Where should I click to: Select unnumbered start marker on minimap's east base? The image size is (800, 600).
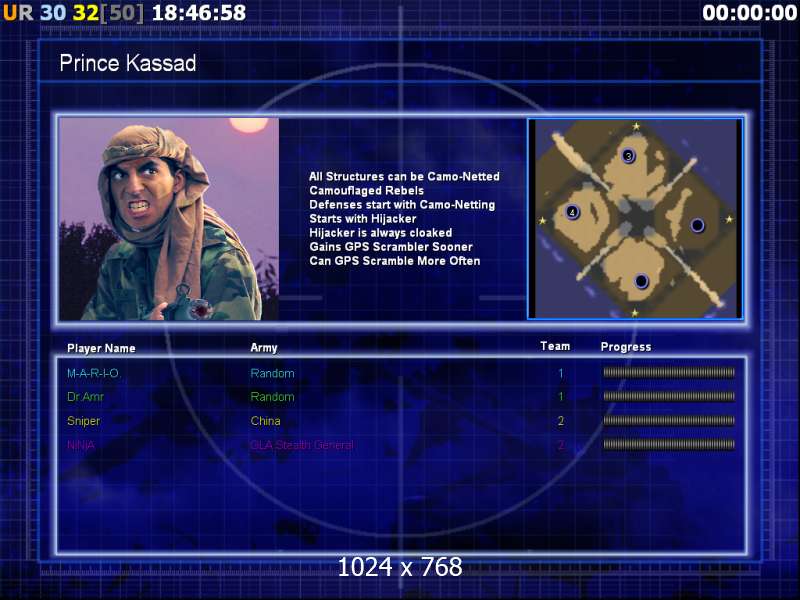[697, 225]
